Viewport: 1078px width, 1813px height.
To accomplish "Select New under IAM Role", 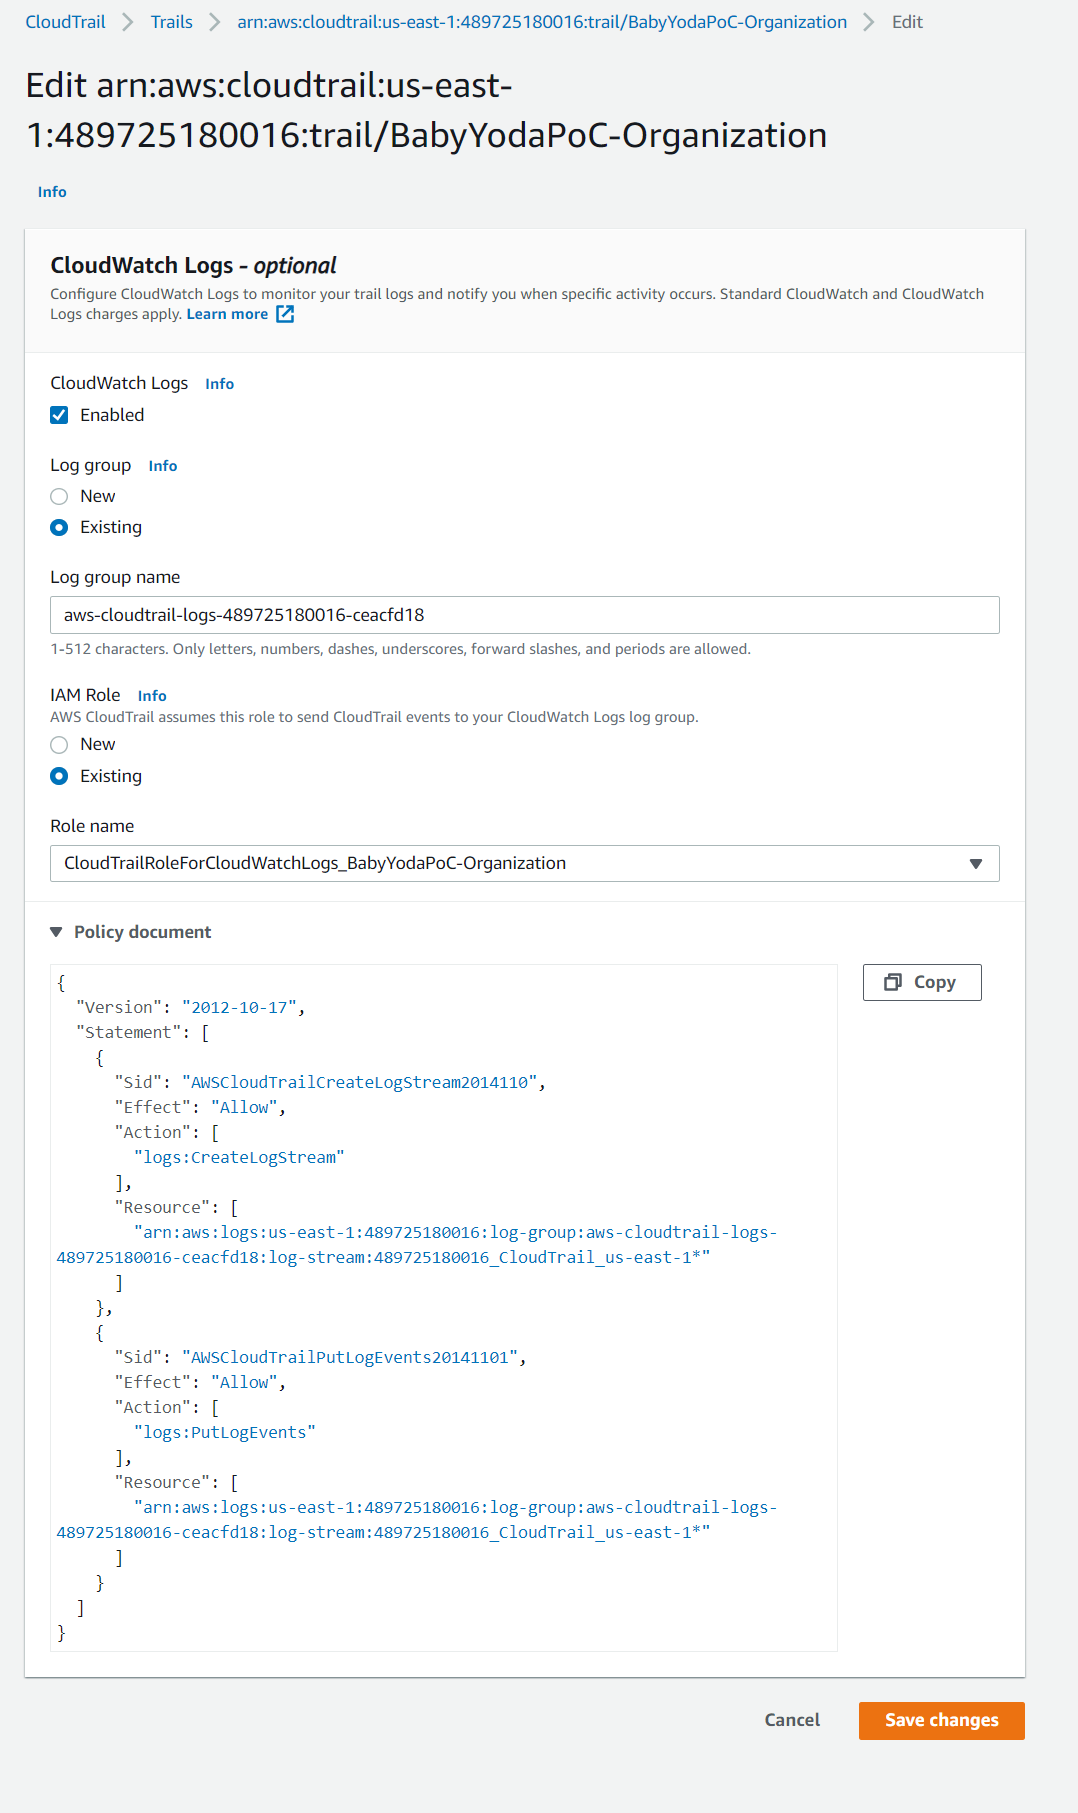I will point(59,744).
